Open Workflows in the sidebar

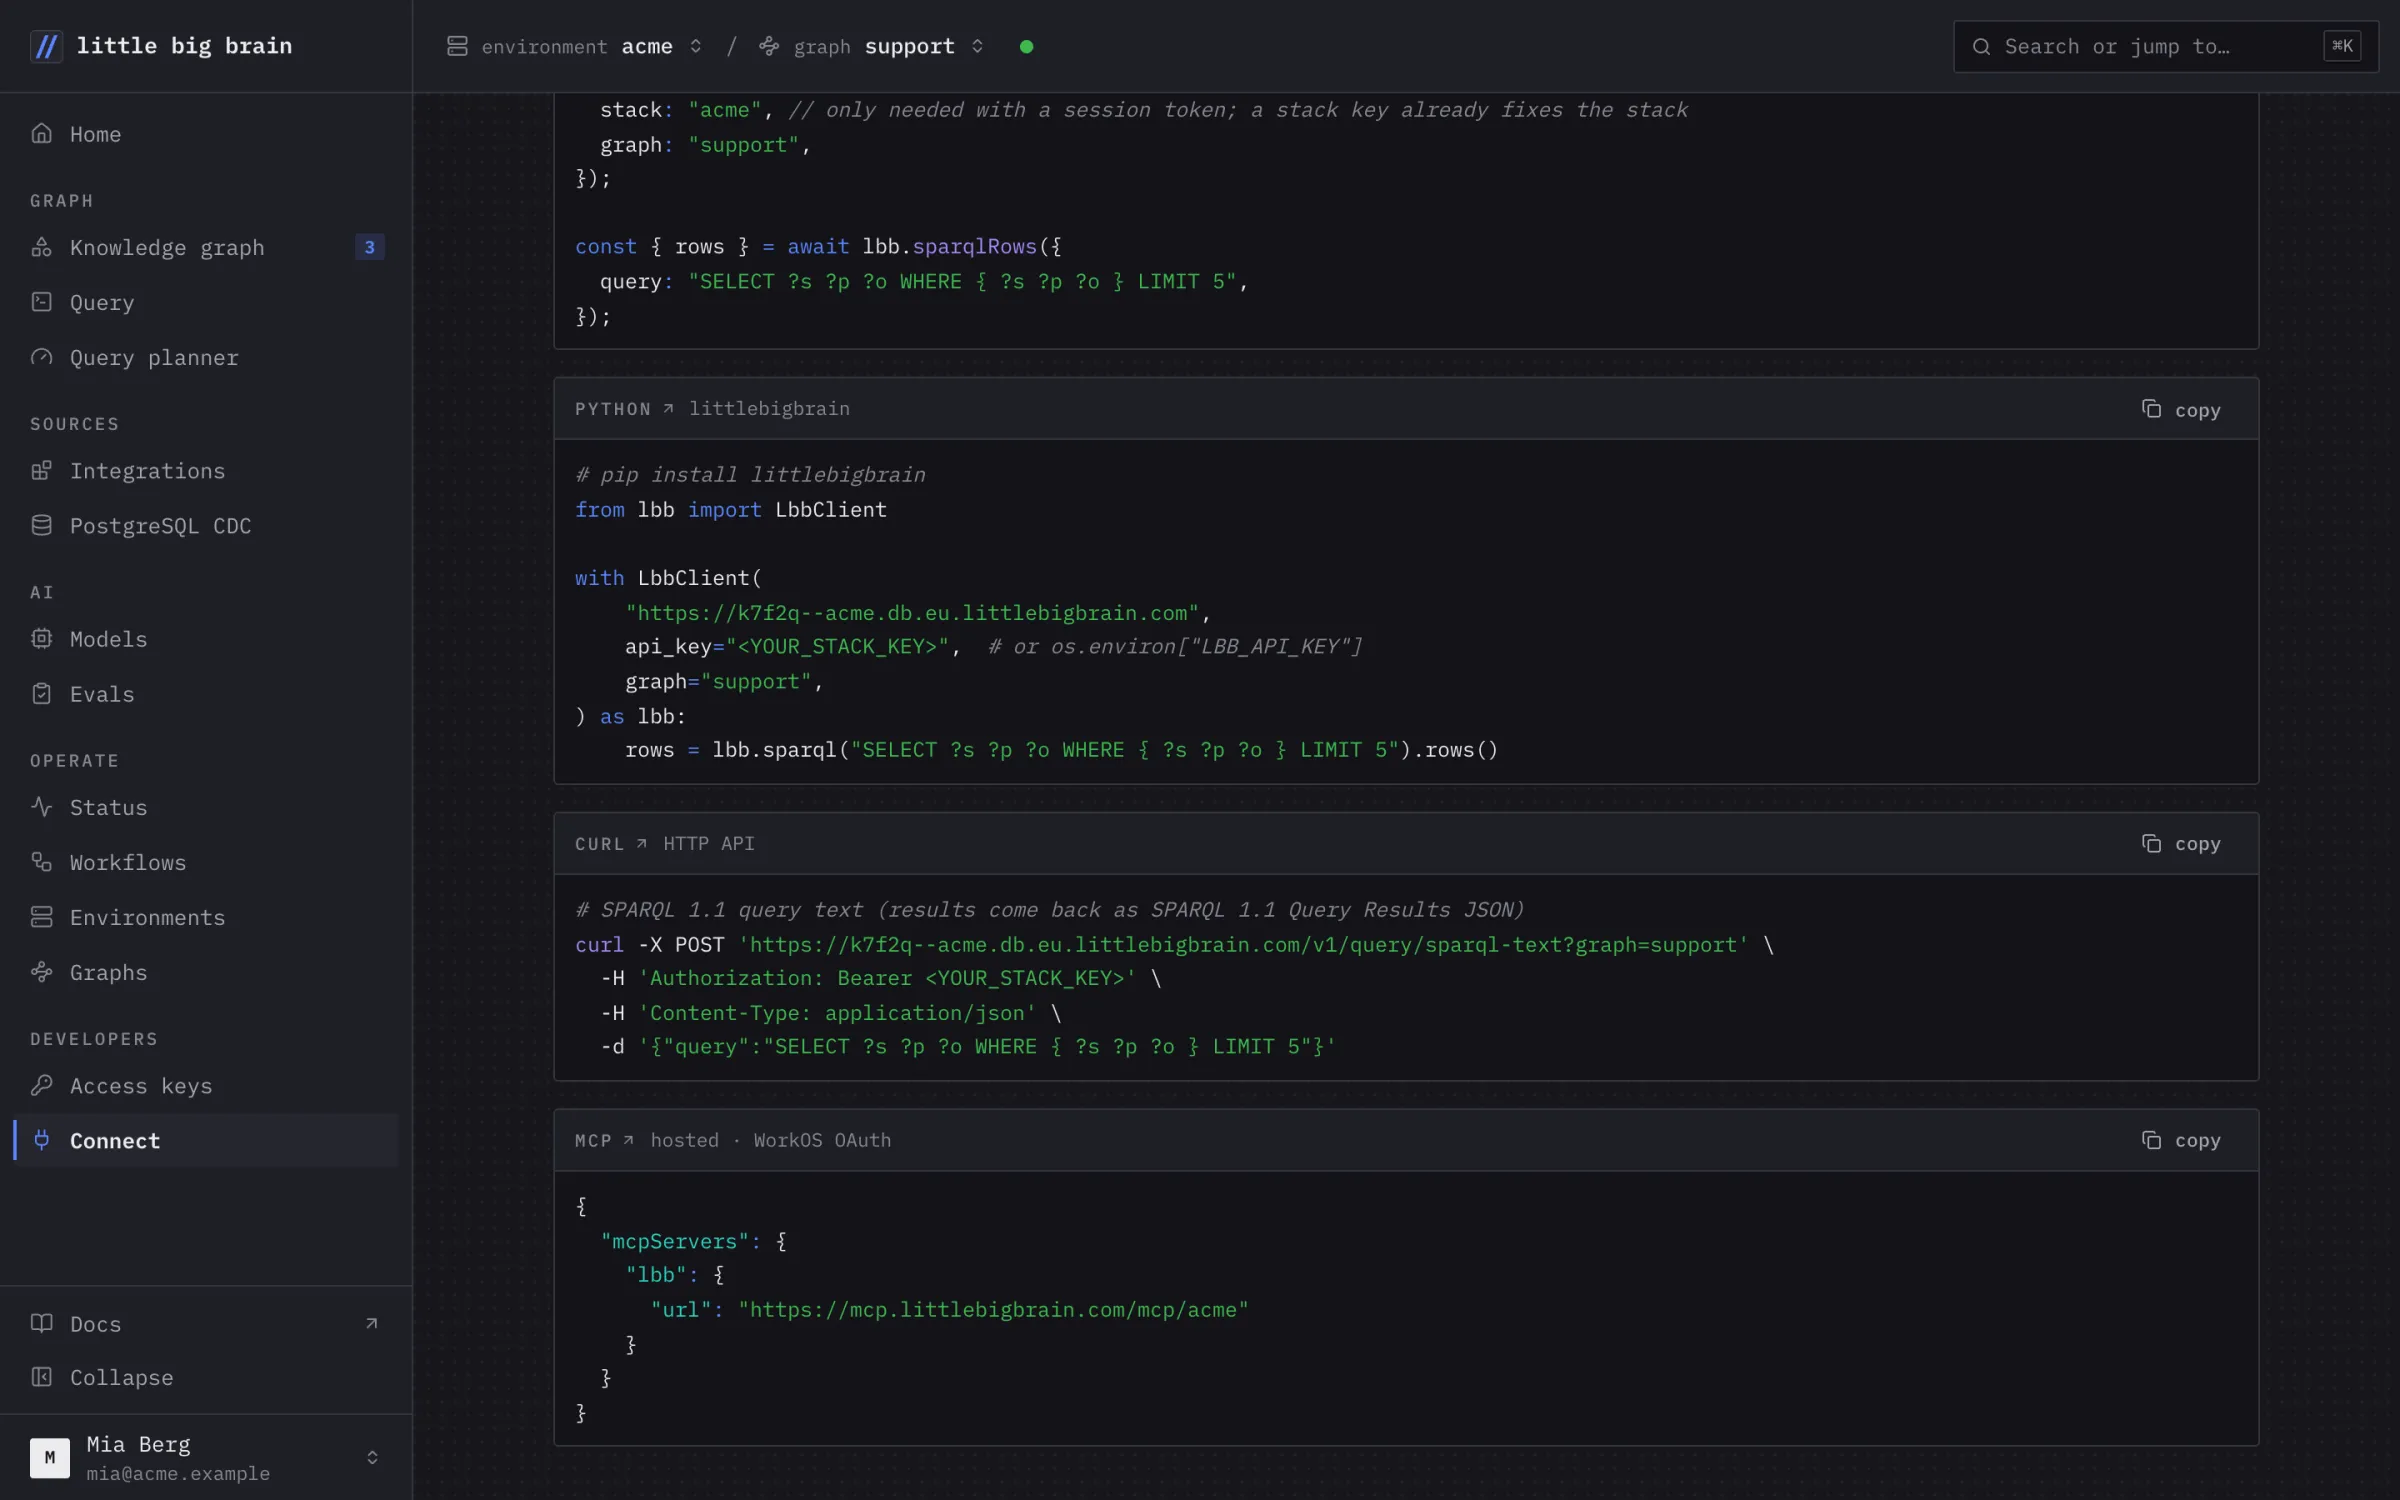206,862
